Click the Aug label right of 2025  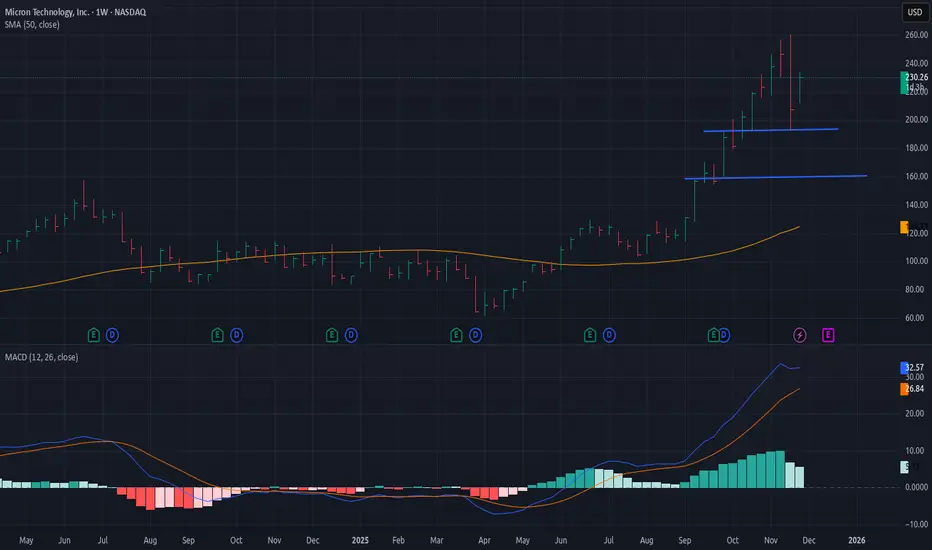(647, 540)
